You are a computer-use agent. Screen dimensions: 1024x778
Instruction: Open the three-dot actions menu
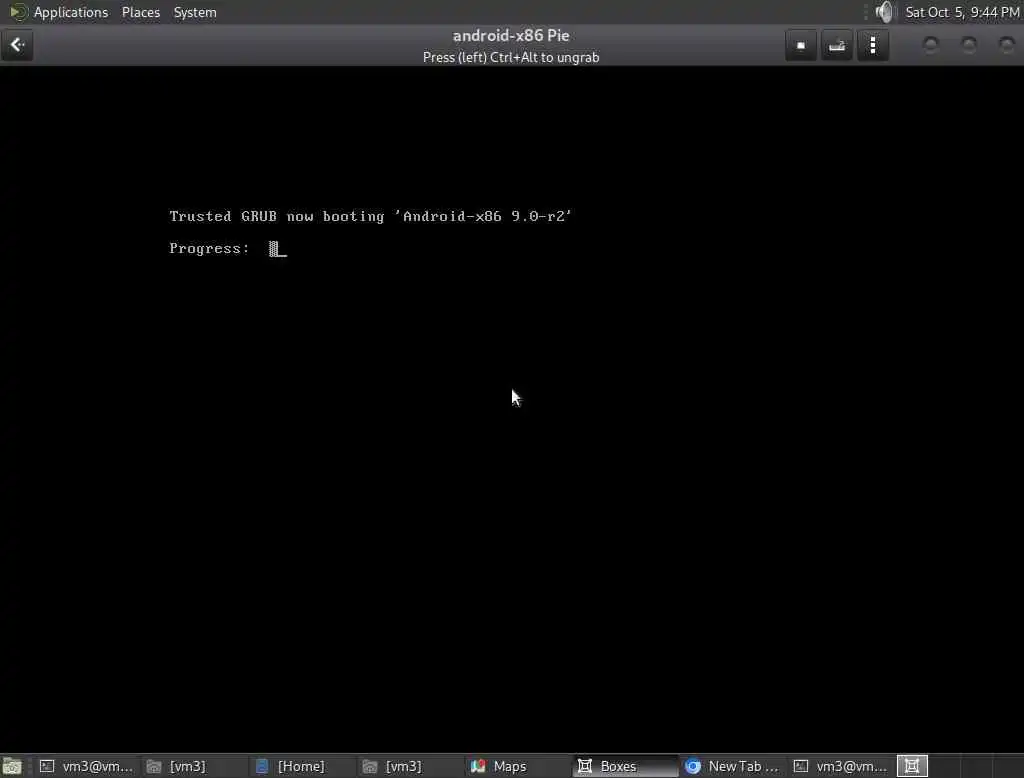coord(873,45)
